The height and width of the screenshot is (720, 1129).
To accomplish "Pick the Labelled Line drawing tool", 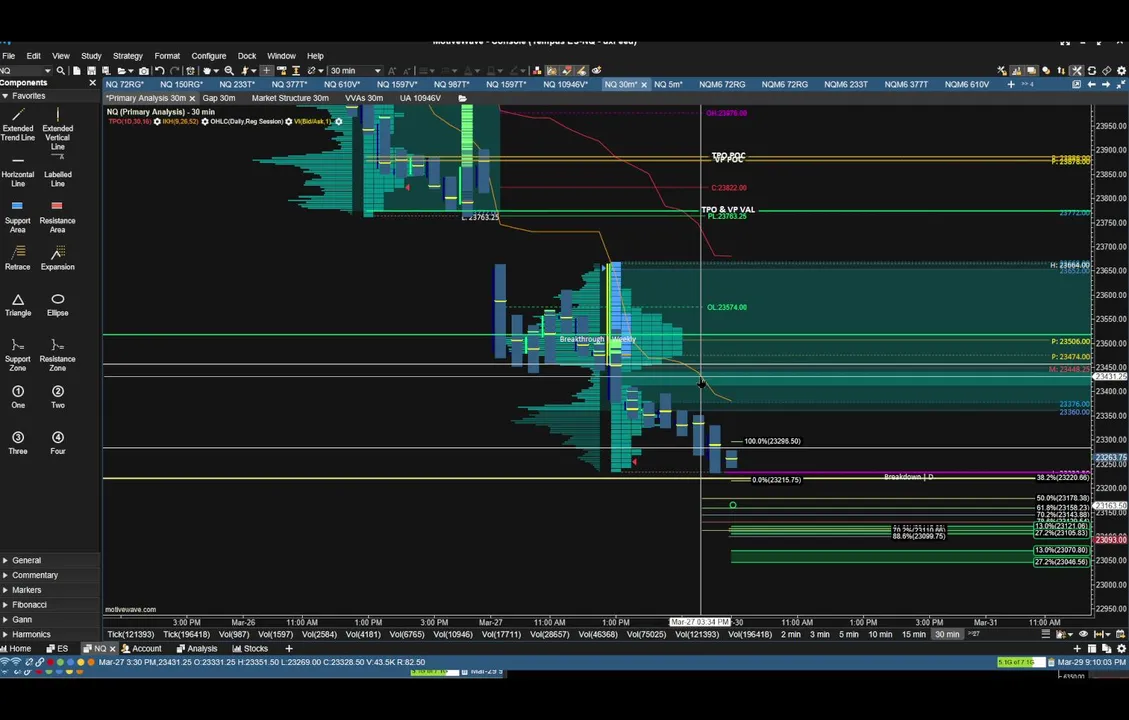I will [58, 171].
